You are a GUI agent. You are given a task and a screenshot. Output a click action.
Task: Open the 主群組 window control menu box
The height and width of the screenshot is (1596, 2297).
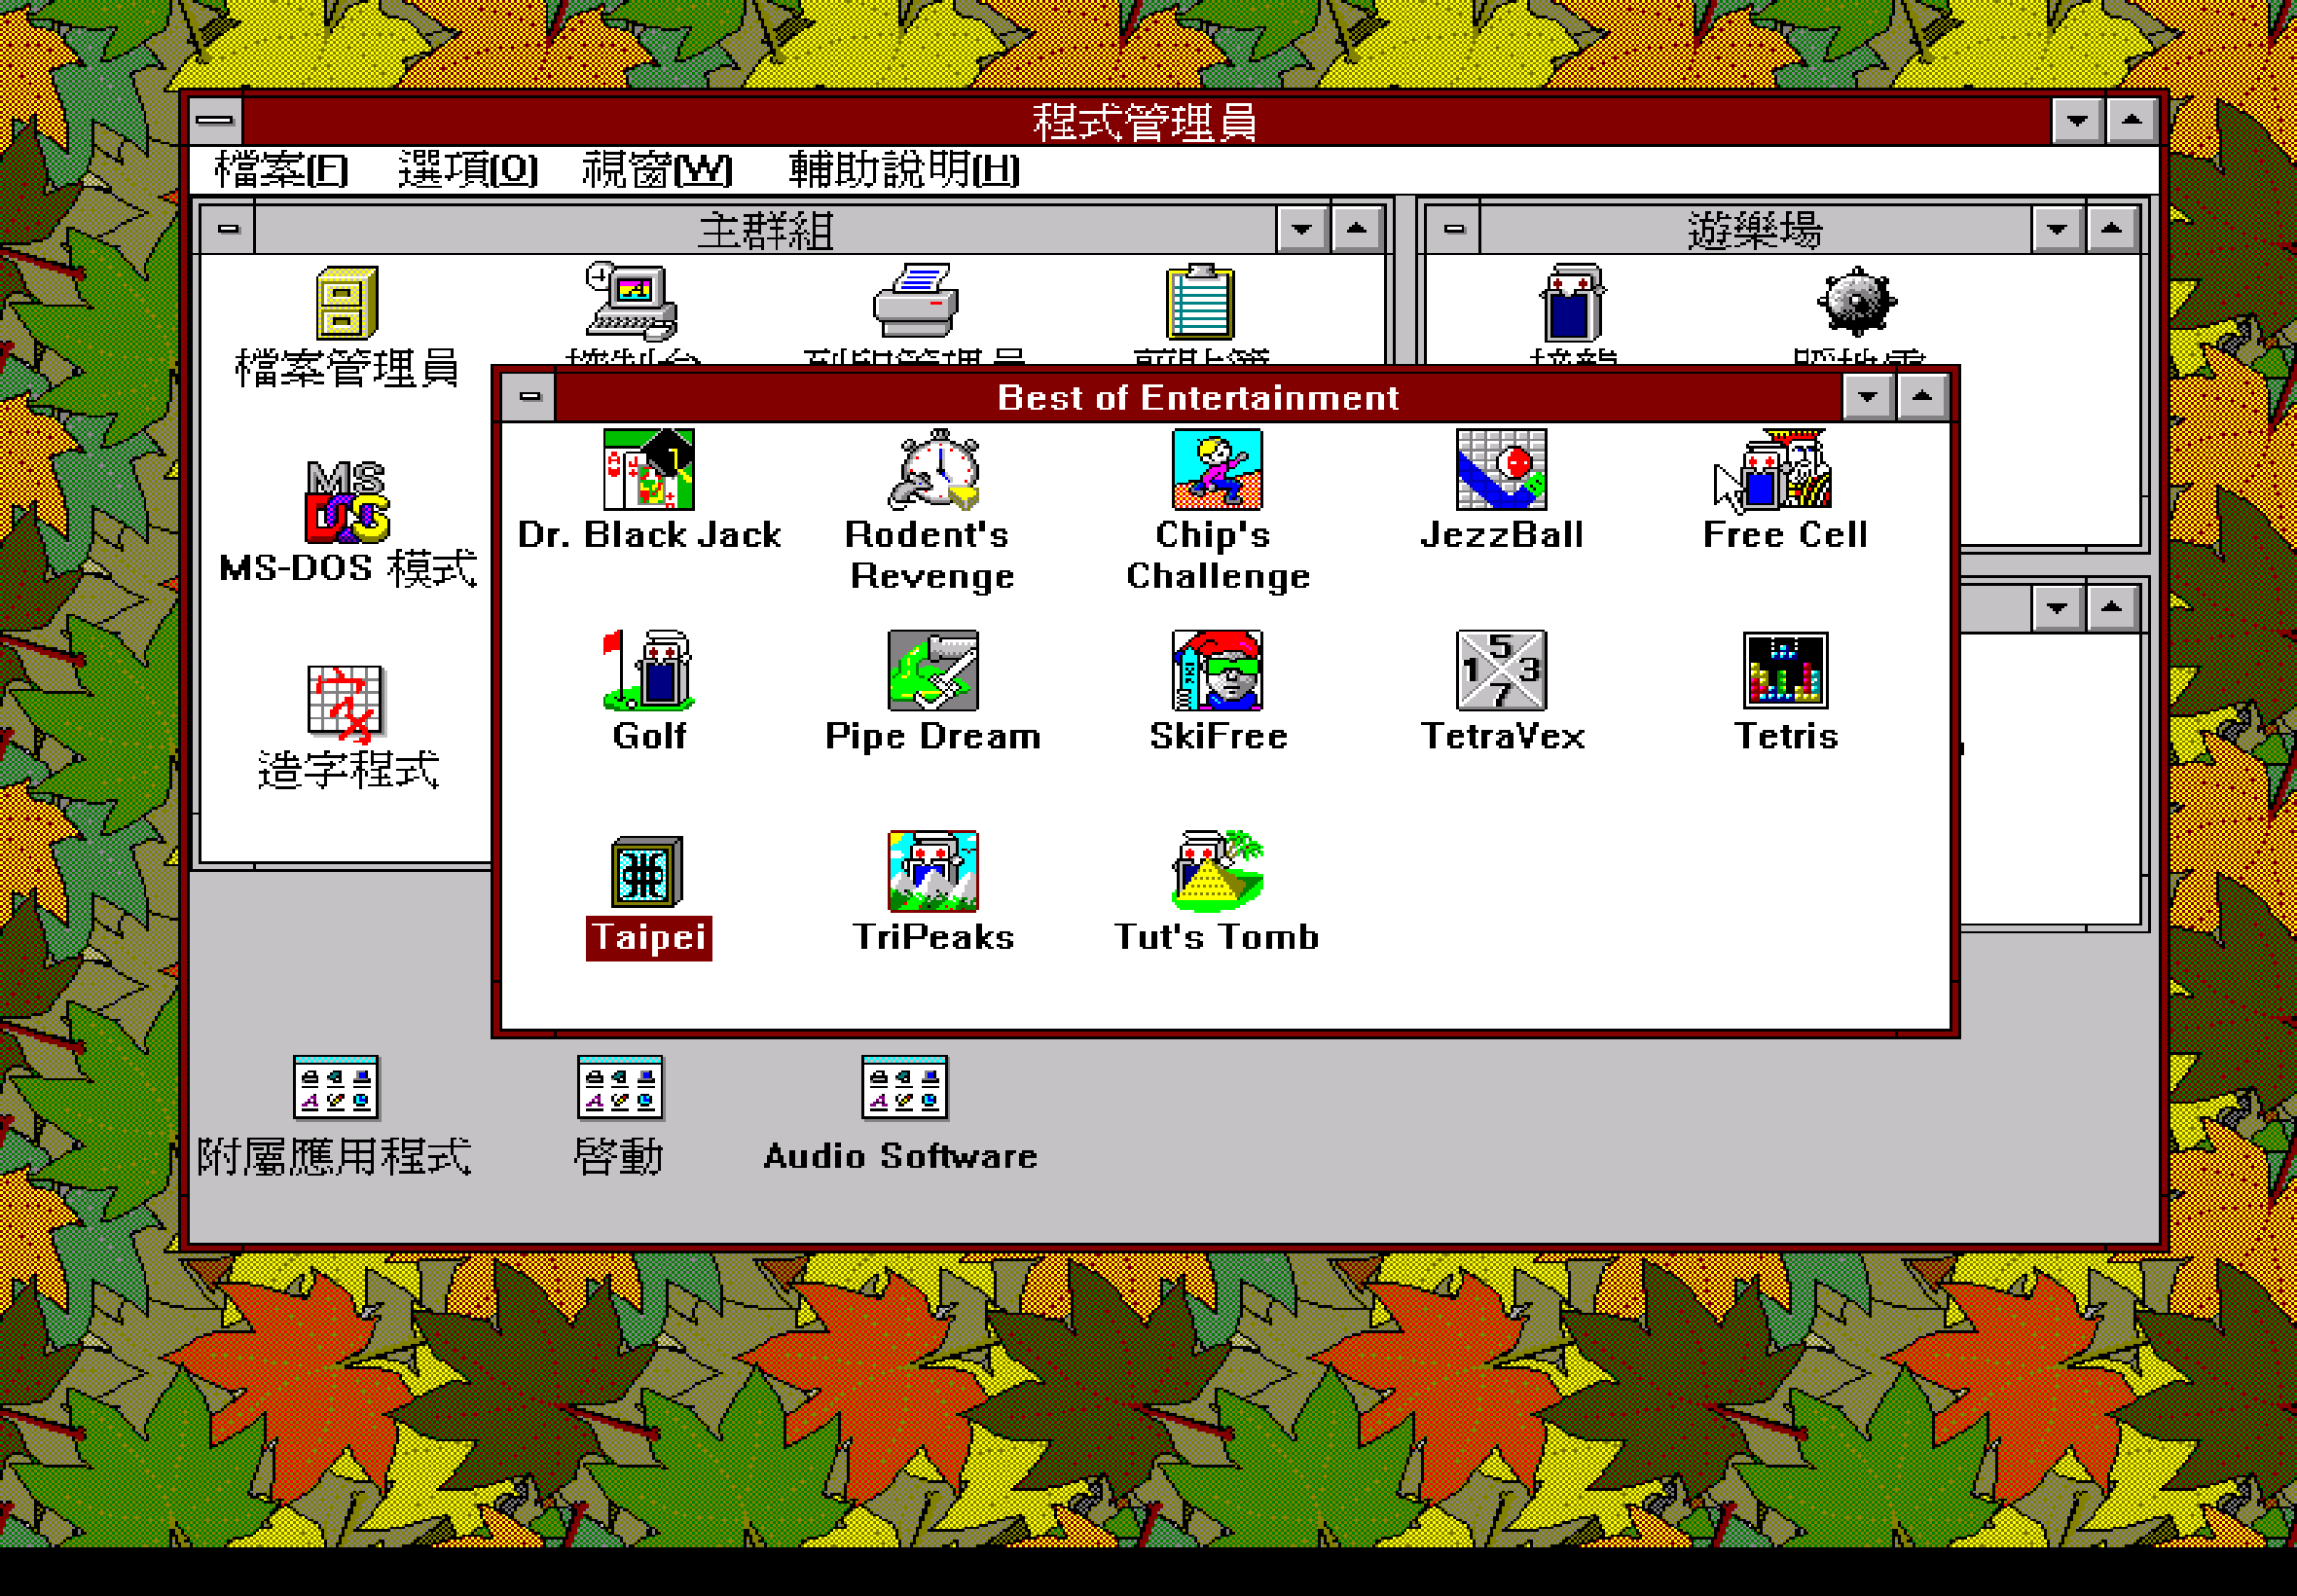pos(228,229)
